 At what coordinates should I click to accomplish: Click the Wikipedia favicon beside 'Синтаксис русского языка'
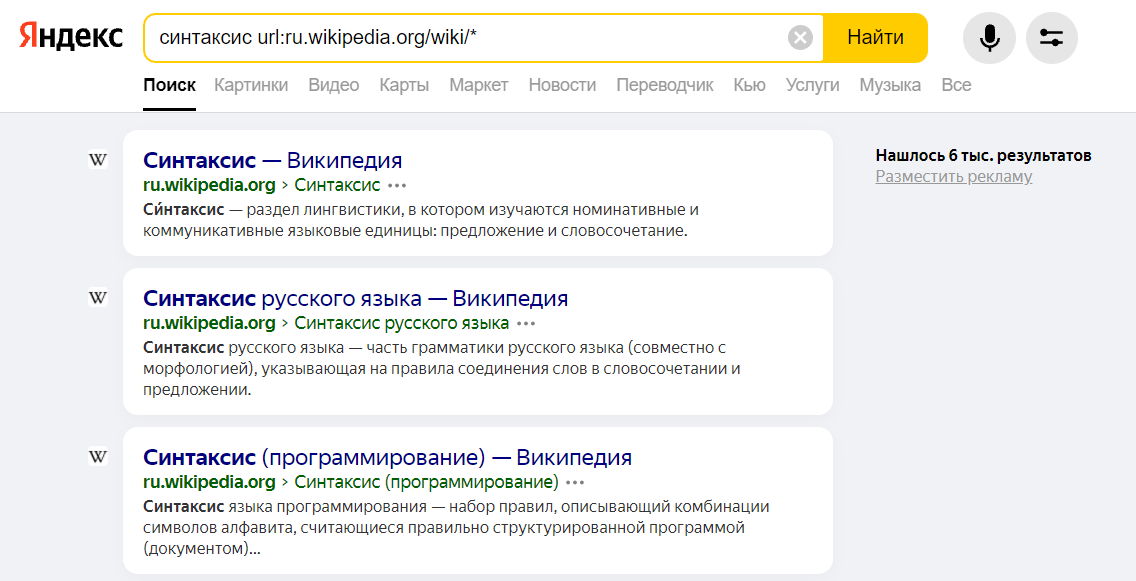(x=98, y=297)
